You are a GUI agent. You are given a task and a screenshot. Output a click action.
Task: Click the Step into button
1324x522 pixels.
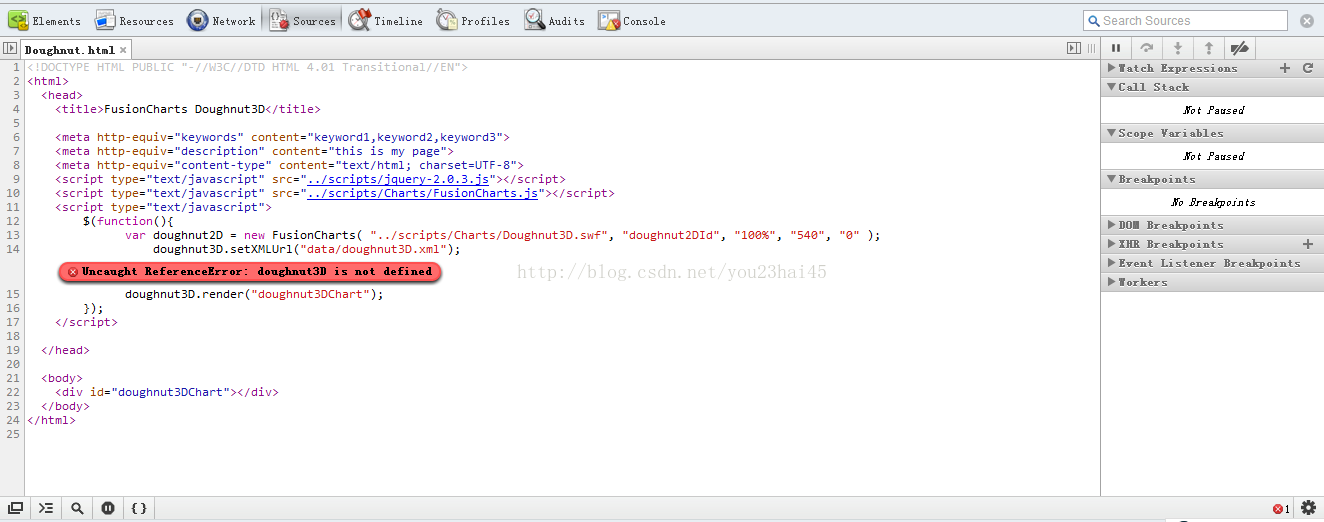(1178, 48)
